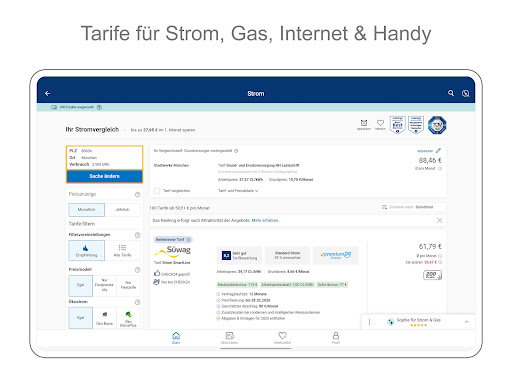The height and width of the screenshot is (384, 512).
Task: Select the Jährlich price display option
Action: (x=122, y=210)
